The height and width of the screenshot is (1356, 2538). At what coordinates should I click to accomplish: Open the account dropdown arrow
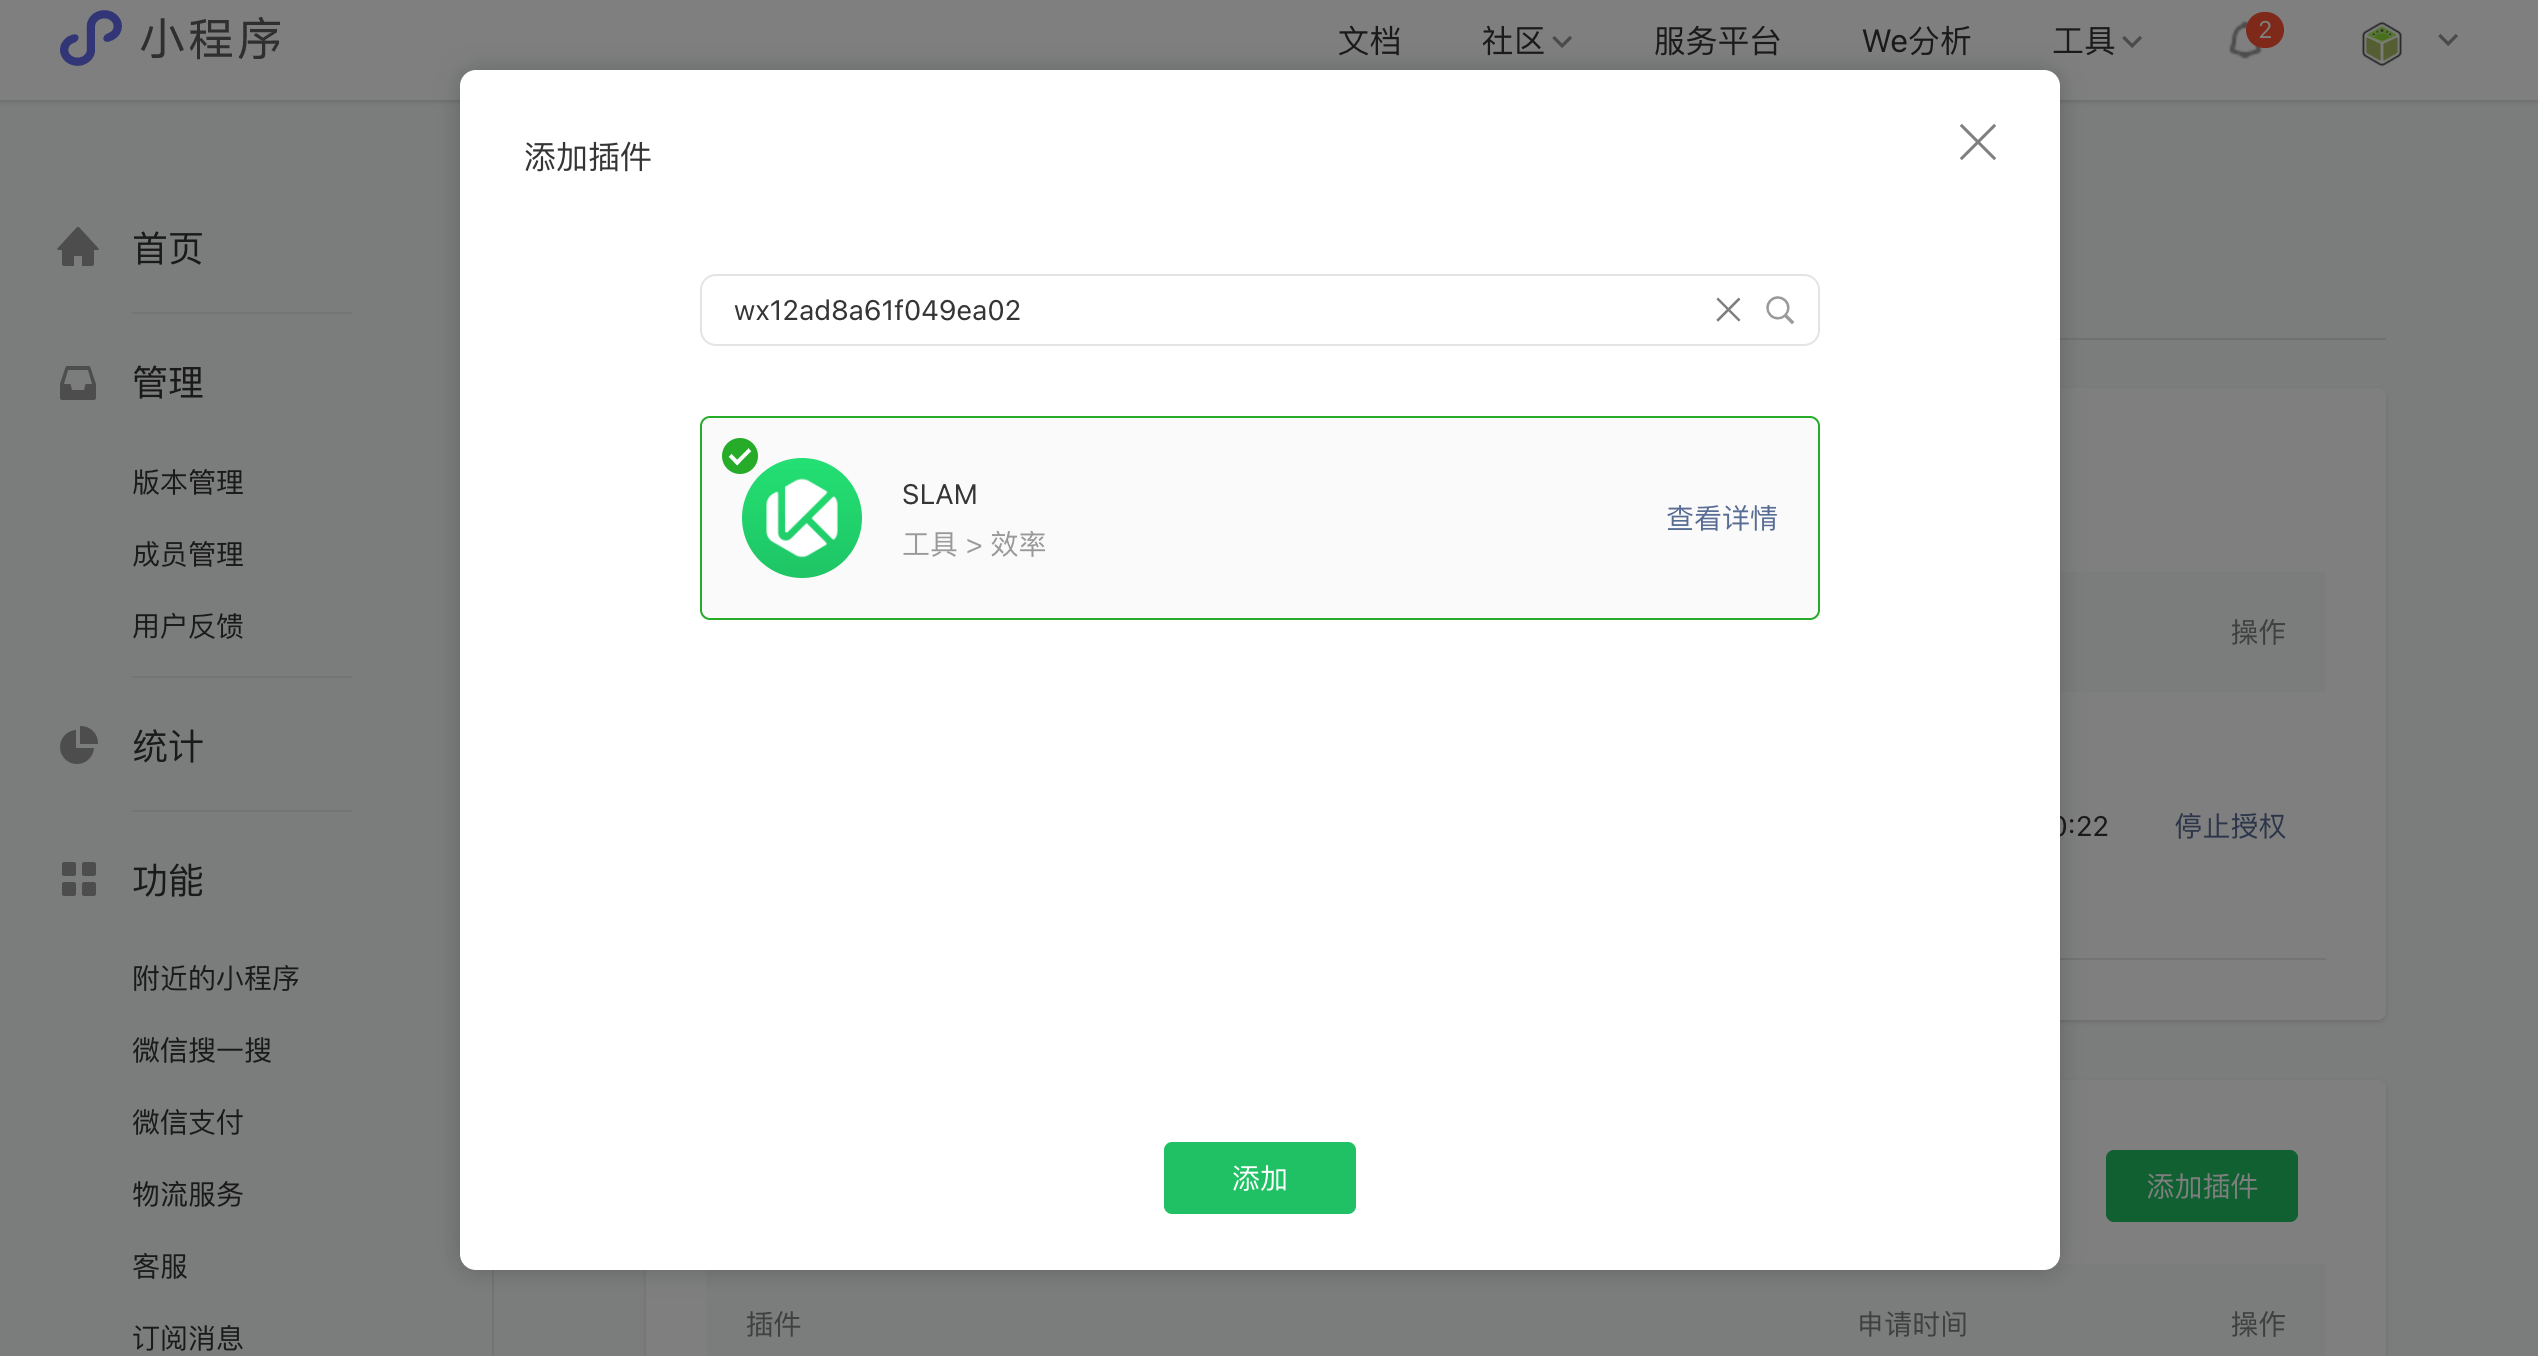click(2447, 41)
